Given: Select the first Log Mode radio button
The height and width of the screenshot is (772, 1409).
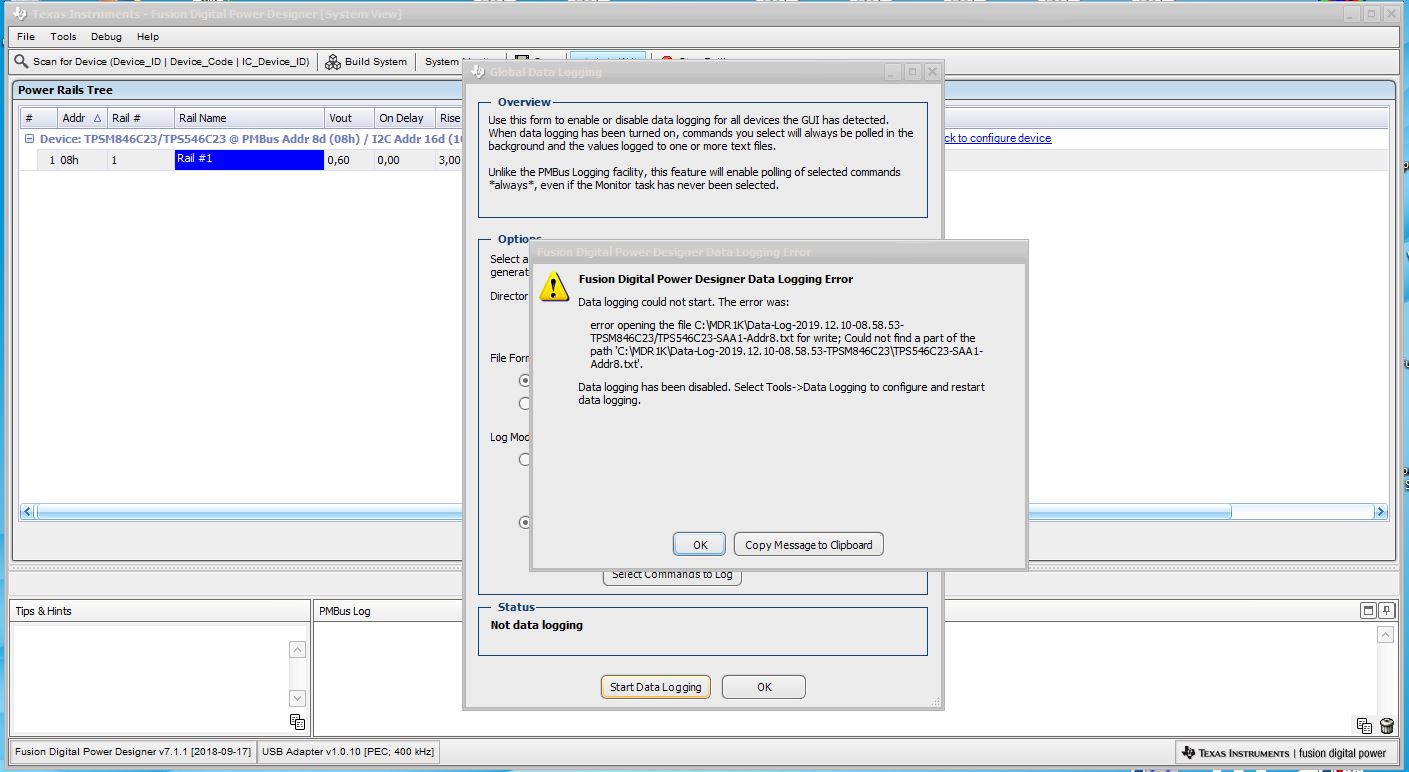Looking at the screenshot, I should point(525,459).
